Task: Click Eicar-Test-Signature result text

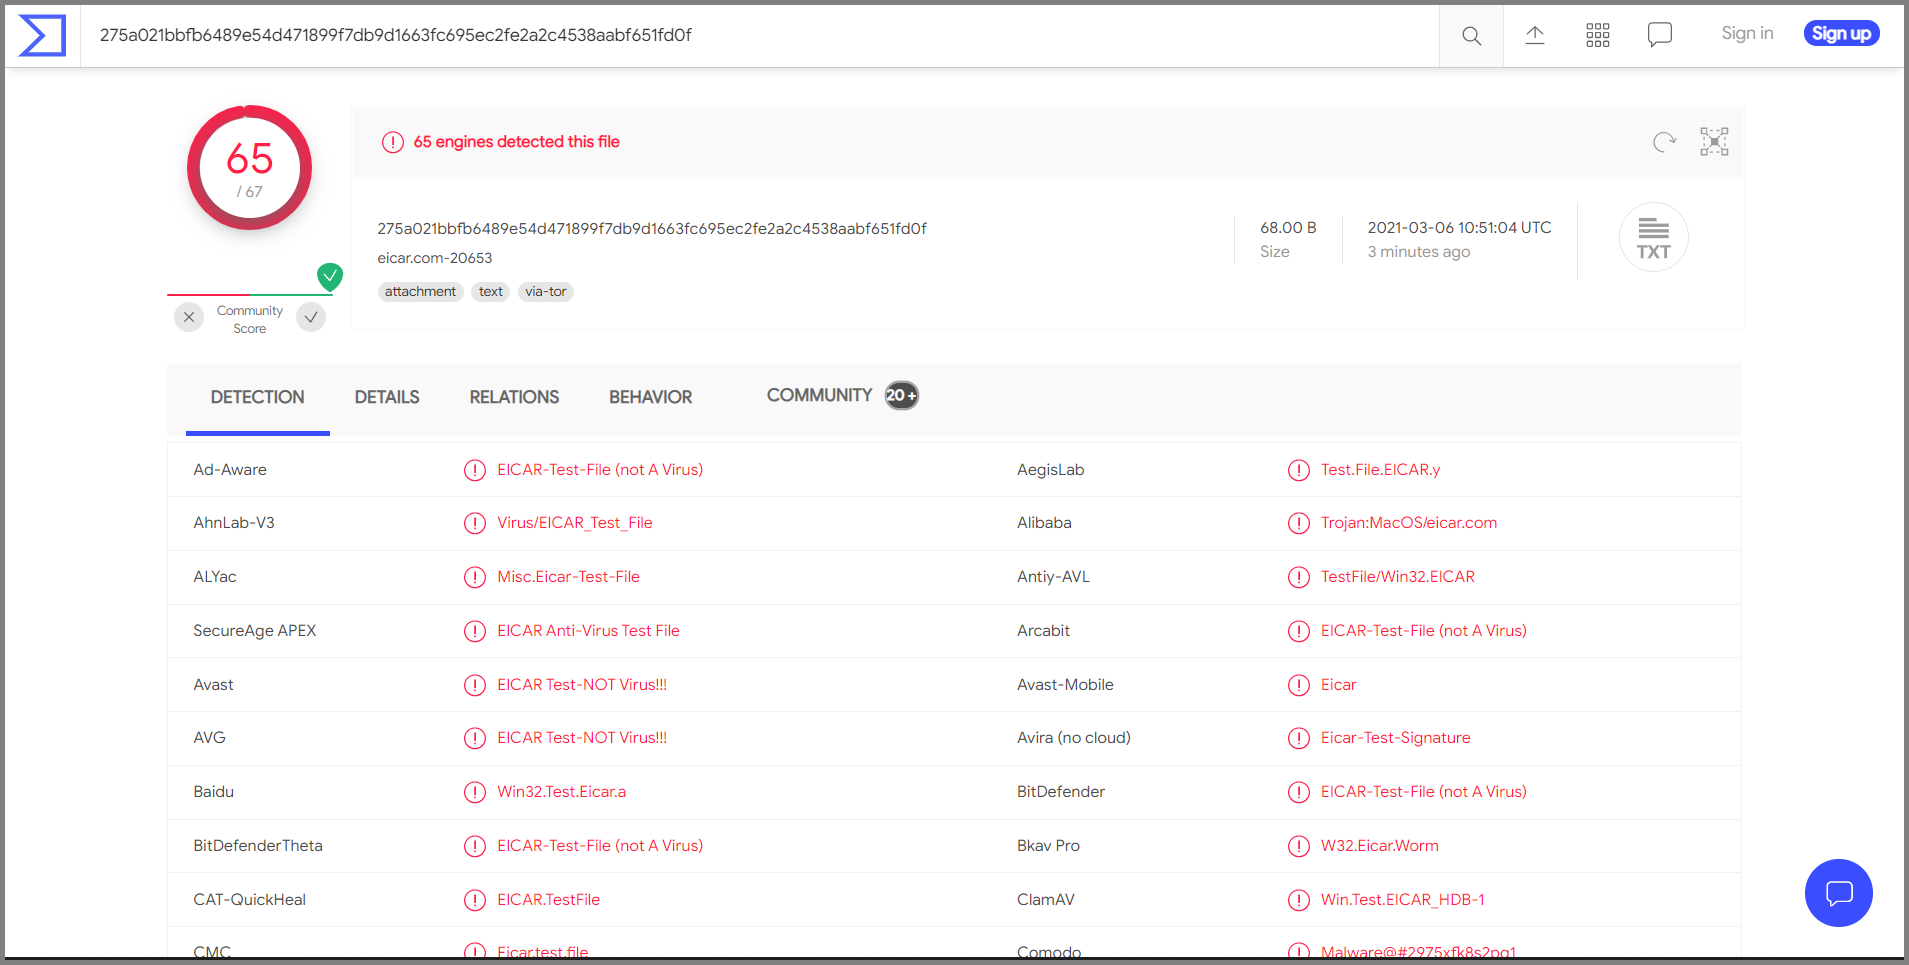Action: [x=1395, y=738]
